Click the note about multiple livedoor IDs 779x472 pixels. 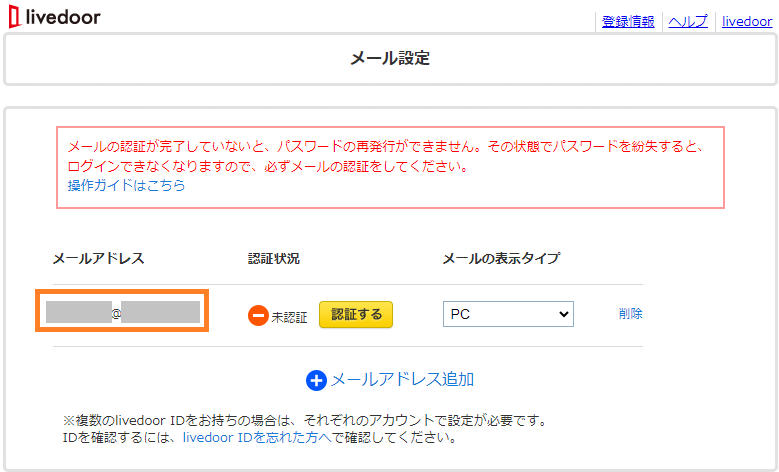point(304,429)
